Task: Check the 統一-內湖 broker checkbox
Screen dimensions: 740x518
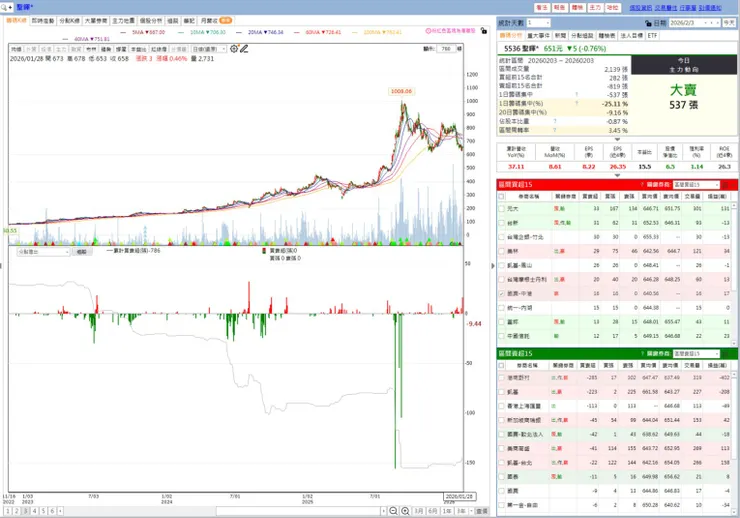Action: pos(501,308)
